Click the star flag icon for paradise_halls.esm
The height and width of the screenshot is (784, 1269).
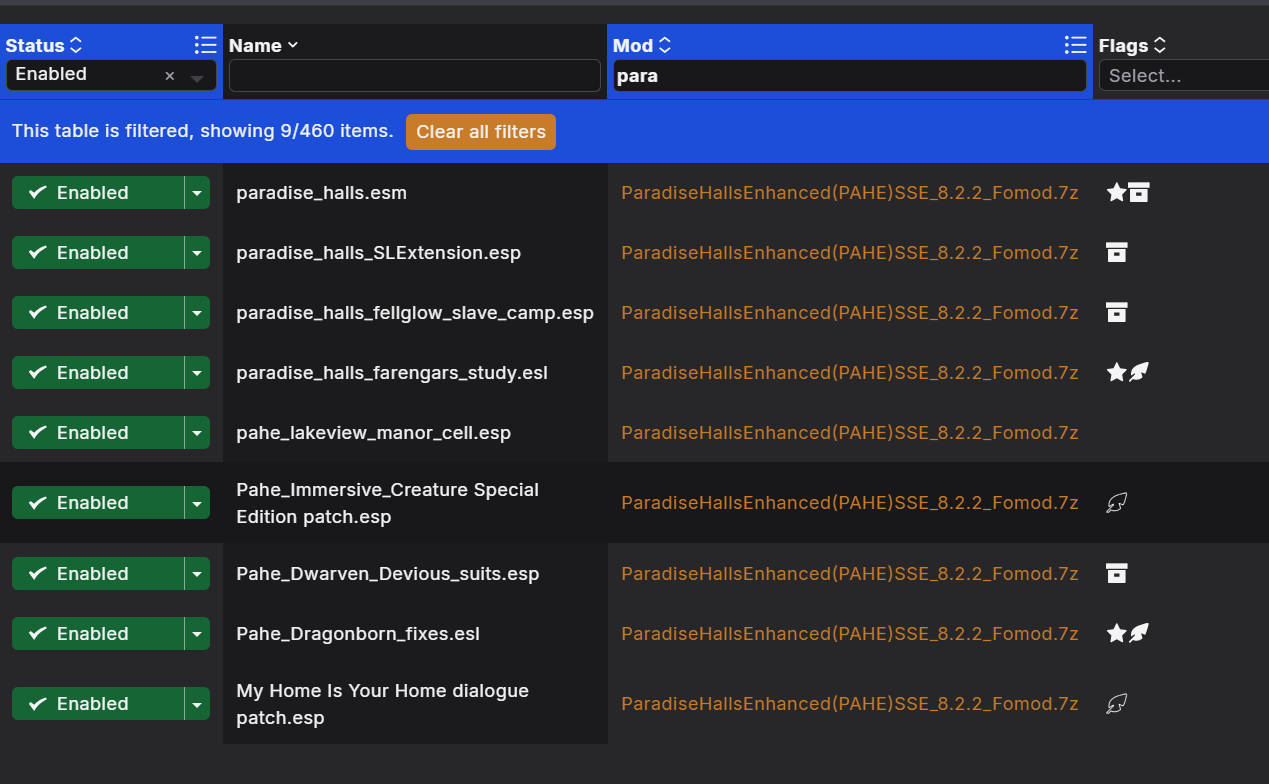[x=1117, y=192]
